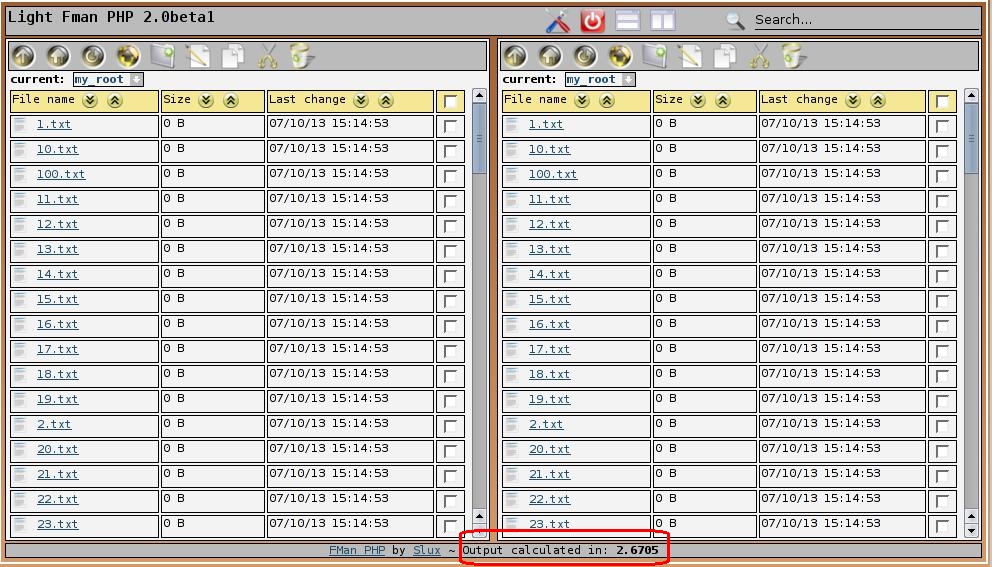Check the box for 14.txt in left panel

pos(450,277)
